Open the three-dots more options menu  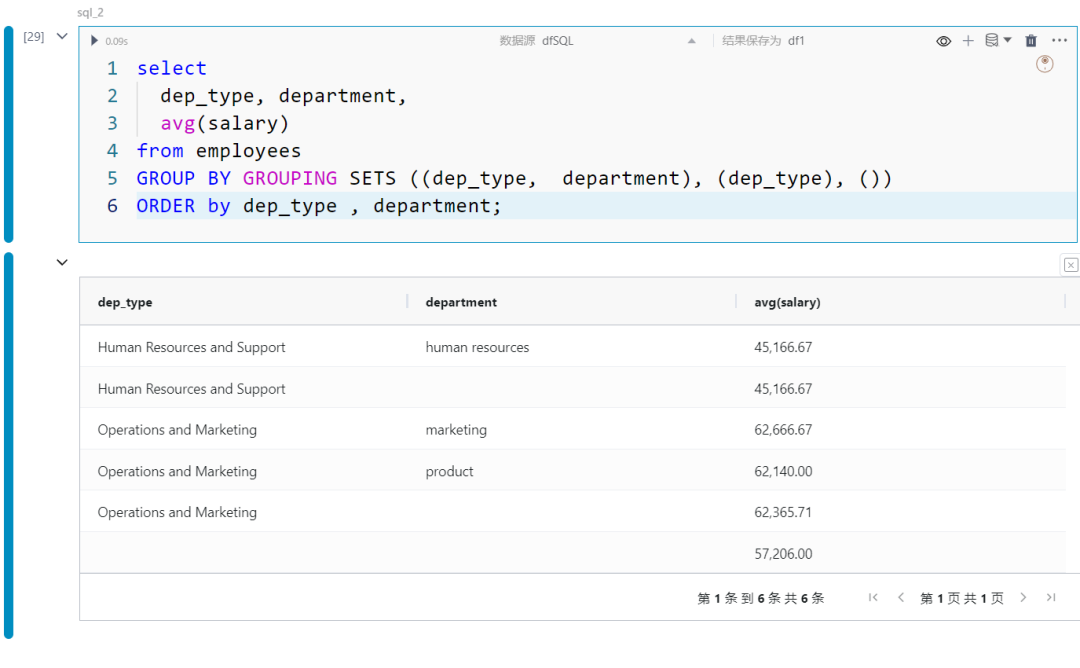click(1060, 41)
